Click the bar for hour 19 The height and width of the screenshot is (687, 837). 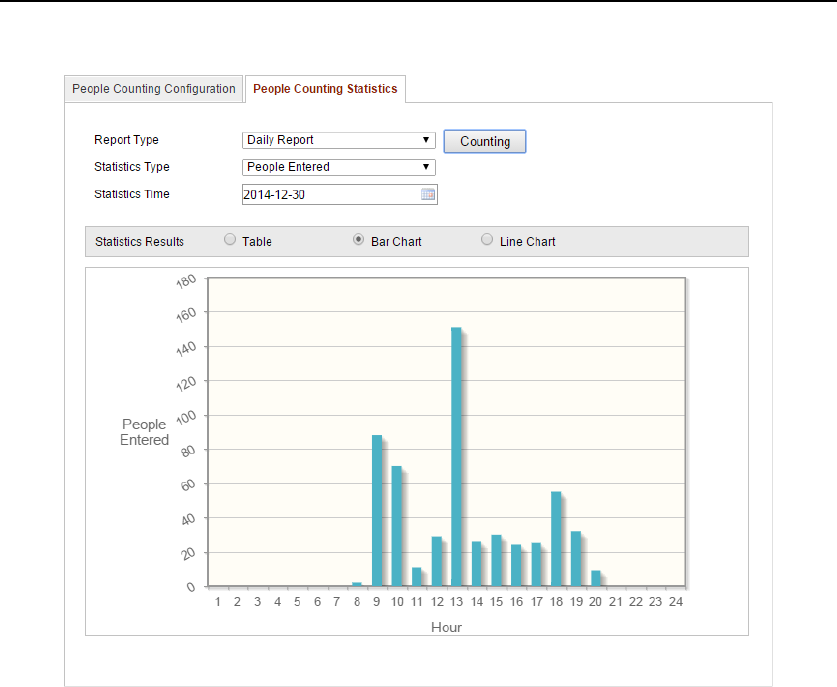coord(575,558)
